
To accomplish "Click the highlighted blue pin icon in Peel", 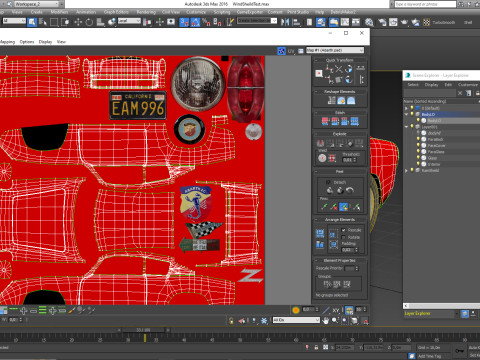I will coord(343,207).
